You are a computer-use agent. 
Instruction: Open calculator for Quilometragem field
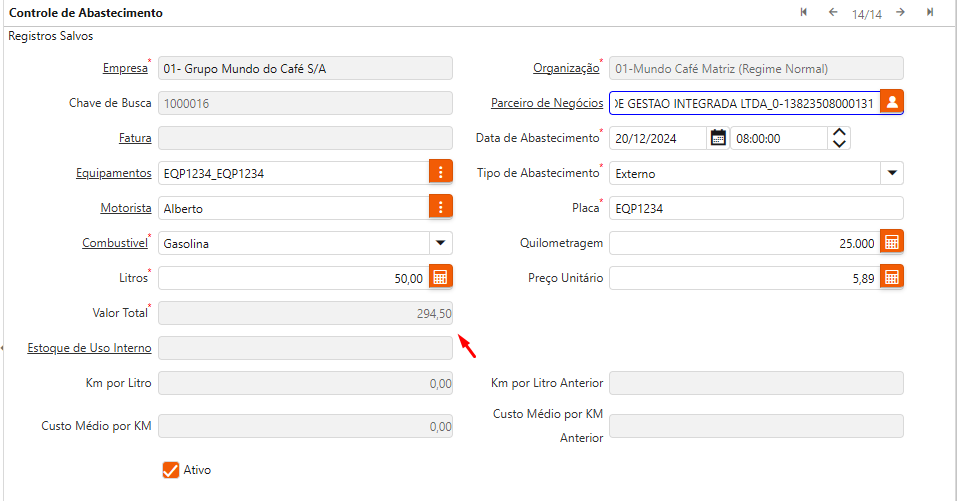[x=892, y=242]
